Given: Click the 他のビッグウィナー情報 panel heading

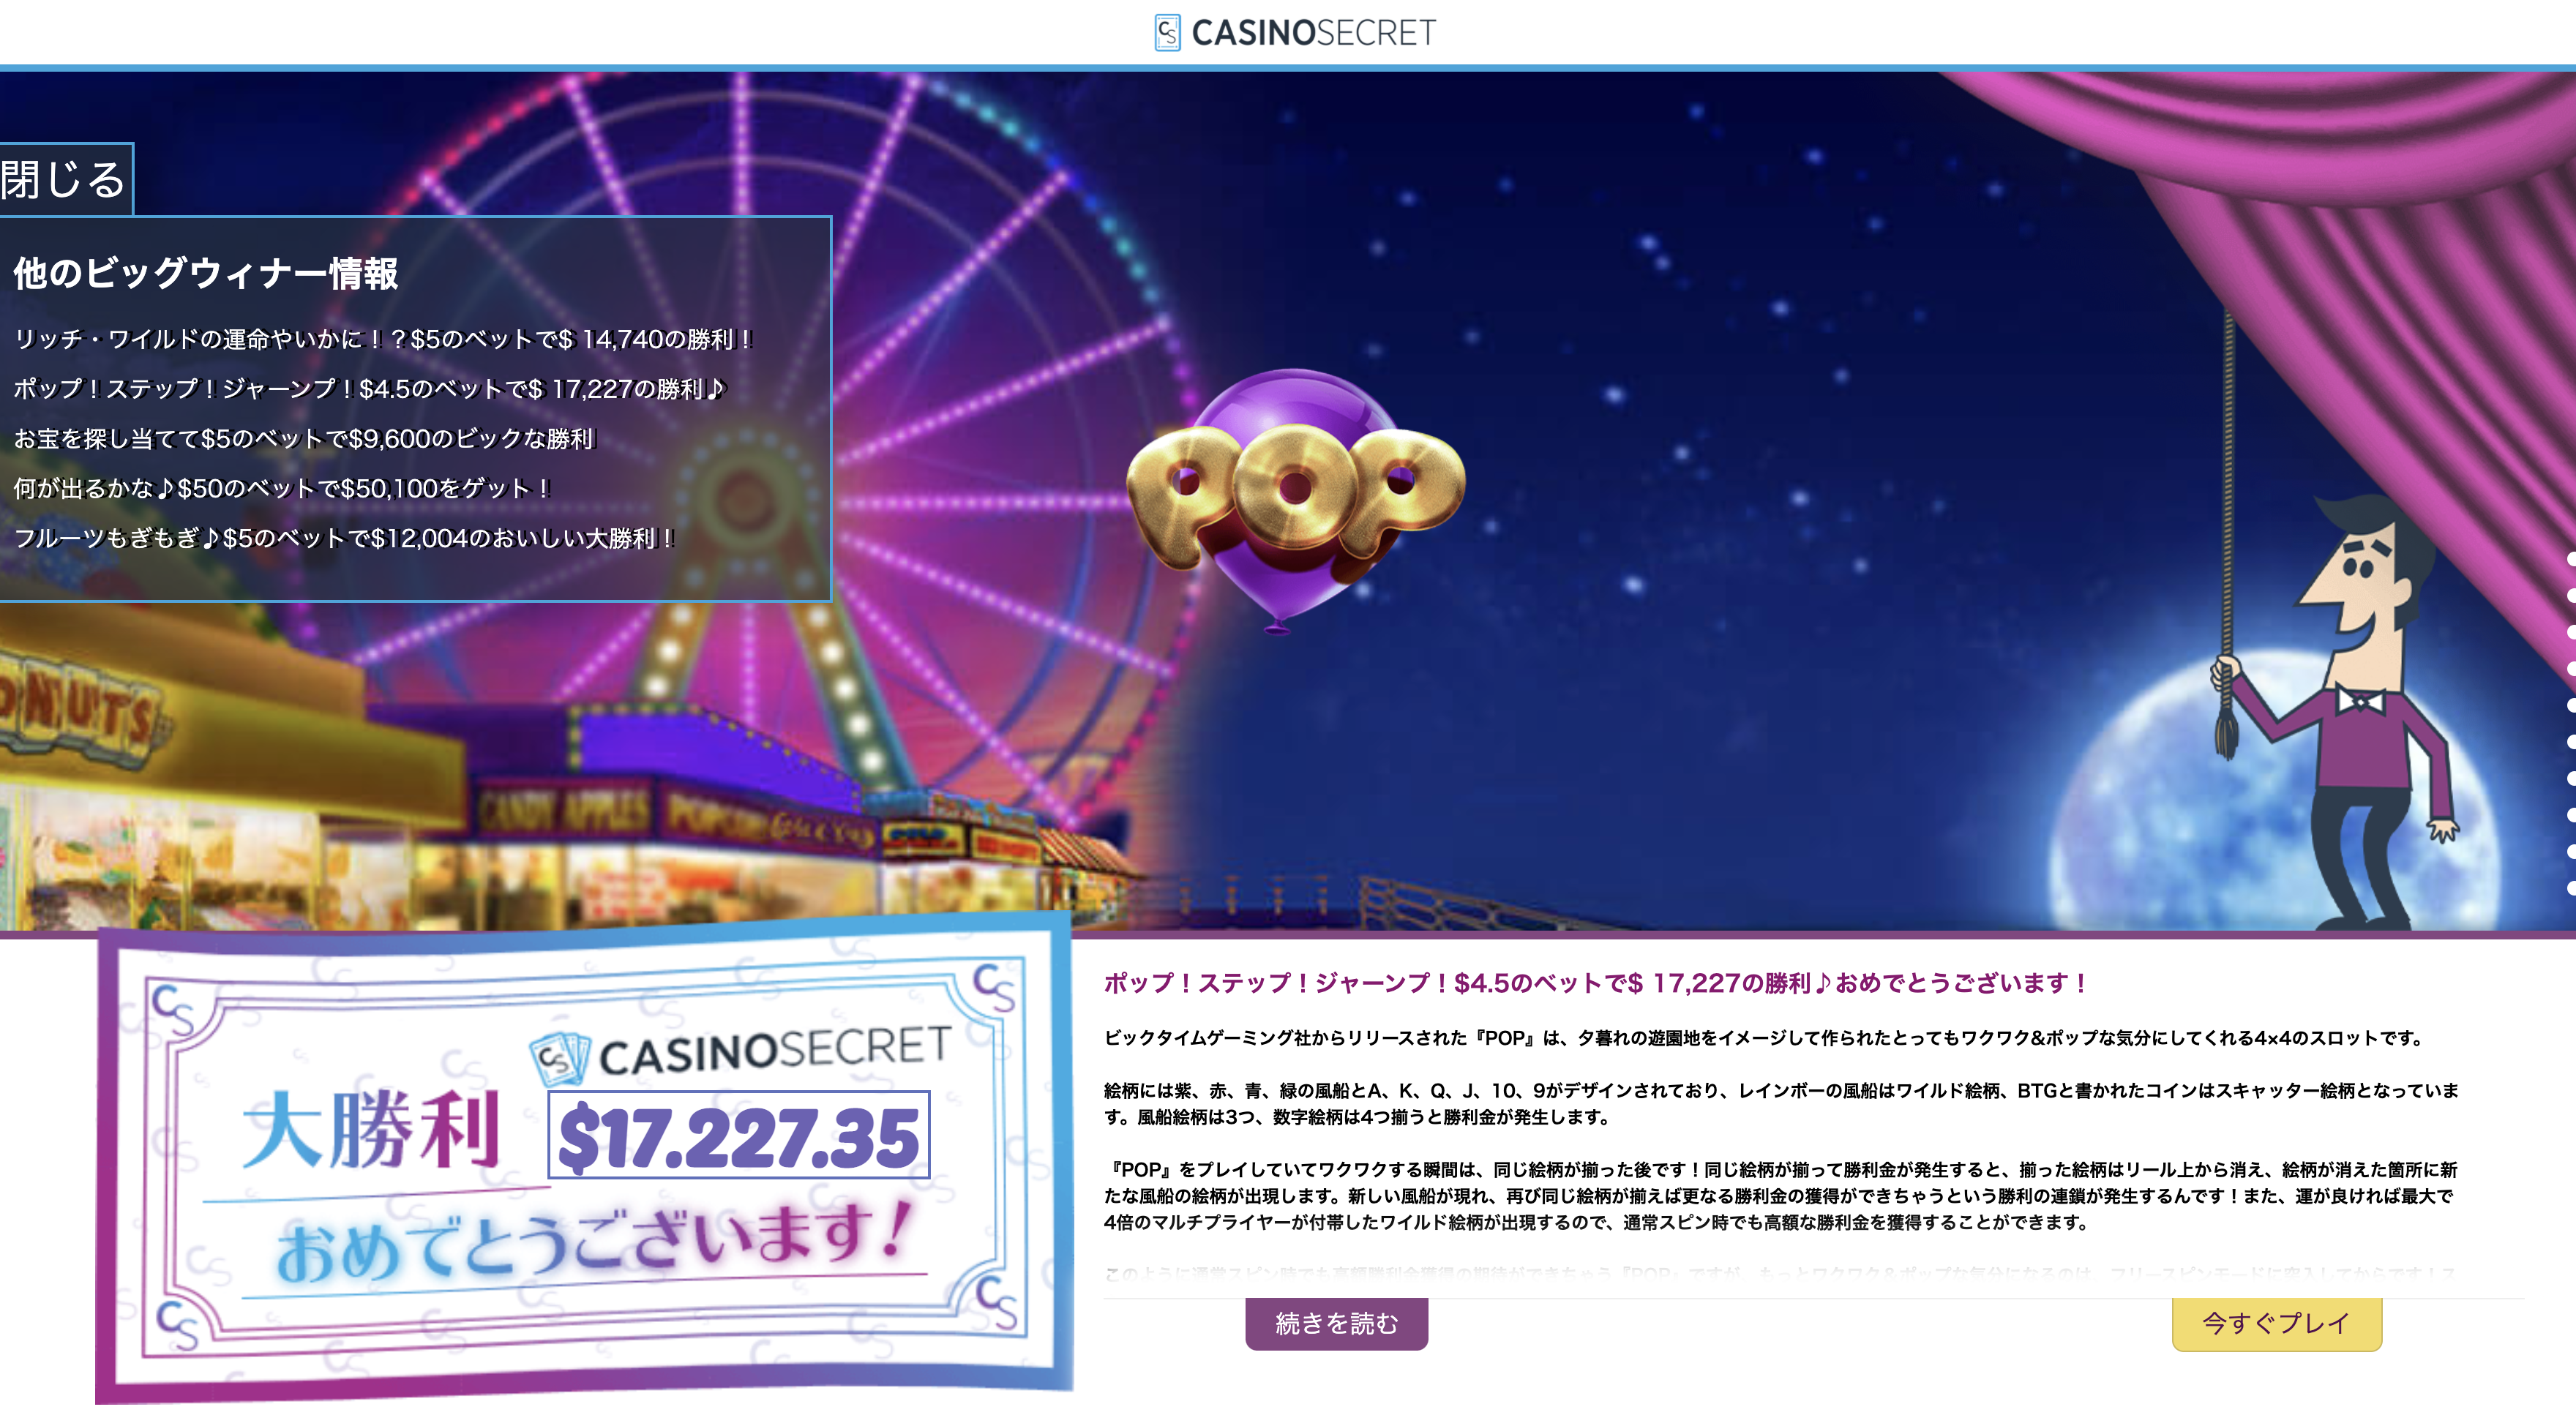Looking at the screenshot, I should tap(206, 273).
